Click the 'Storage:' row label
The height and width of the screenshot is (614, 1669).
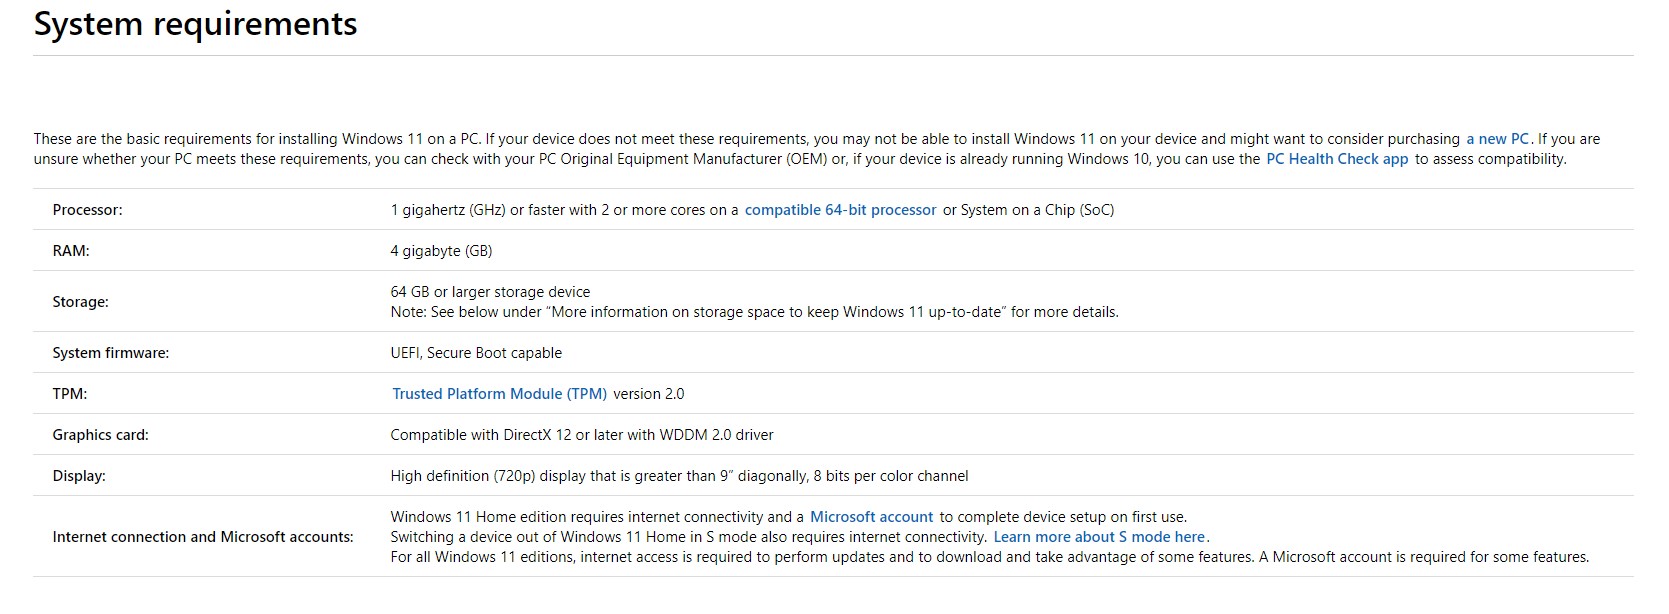tap(80, 302)
